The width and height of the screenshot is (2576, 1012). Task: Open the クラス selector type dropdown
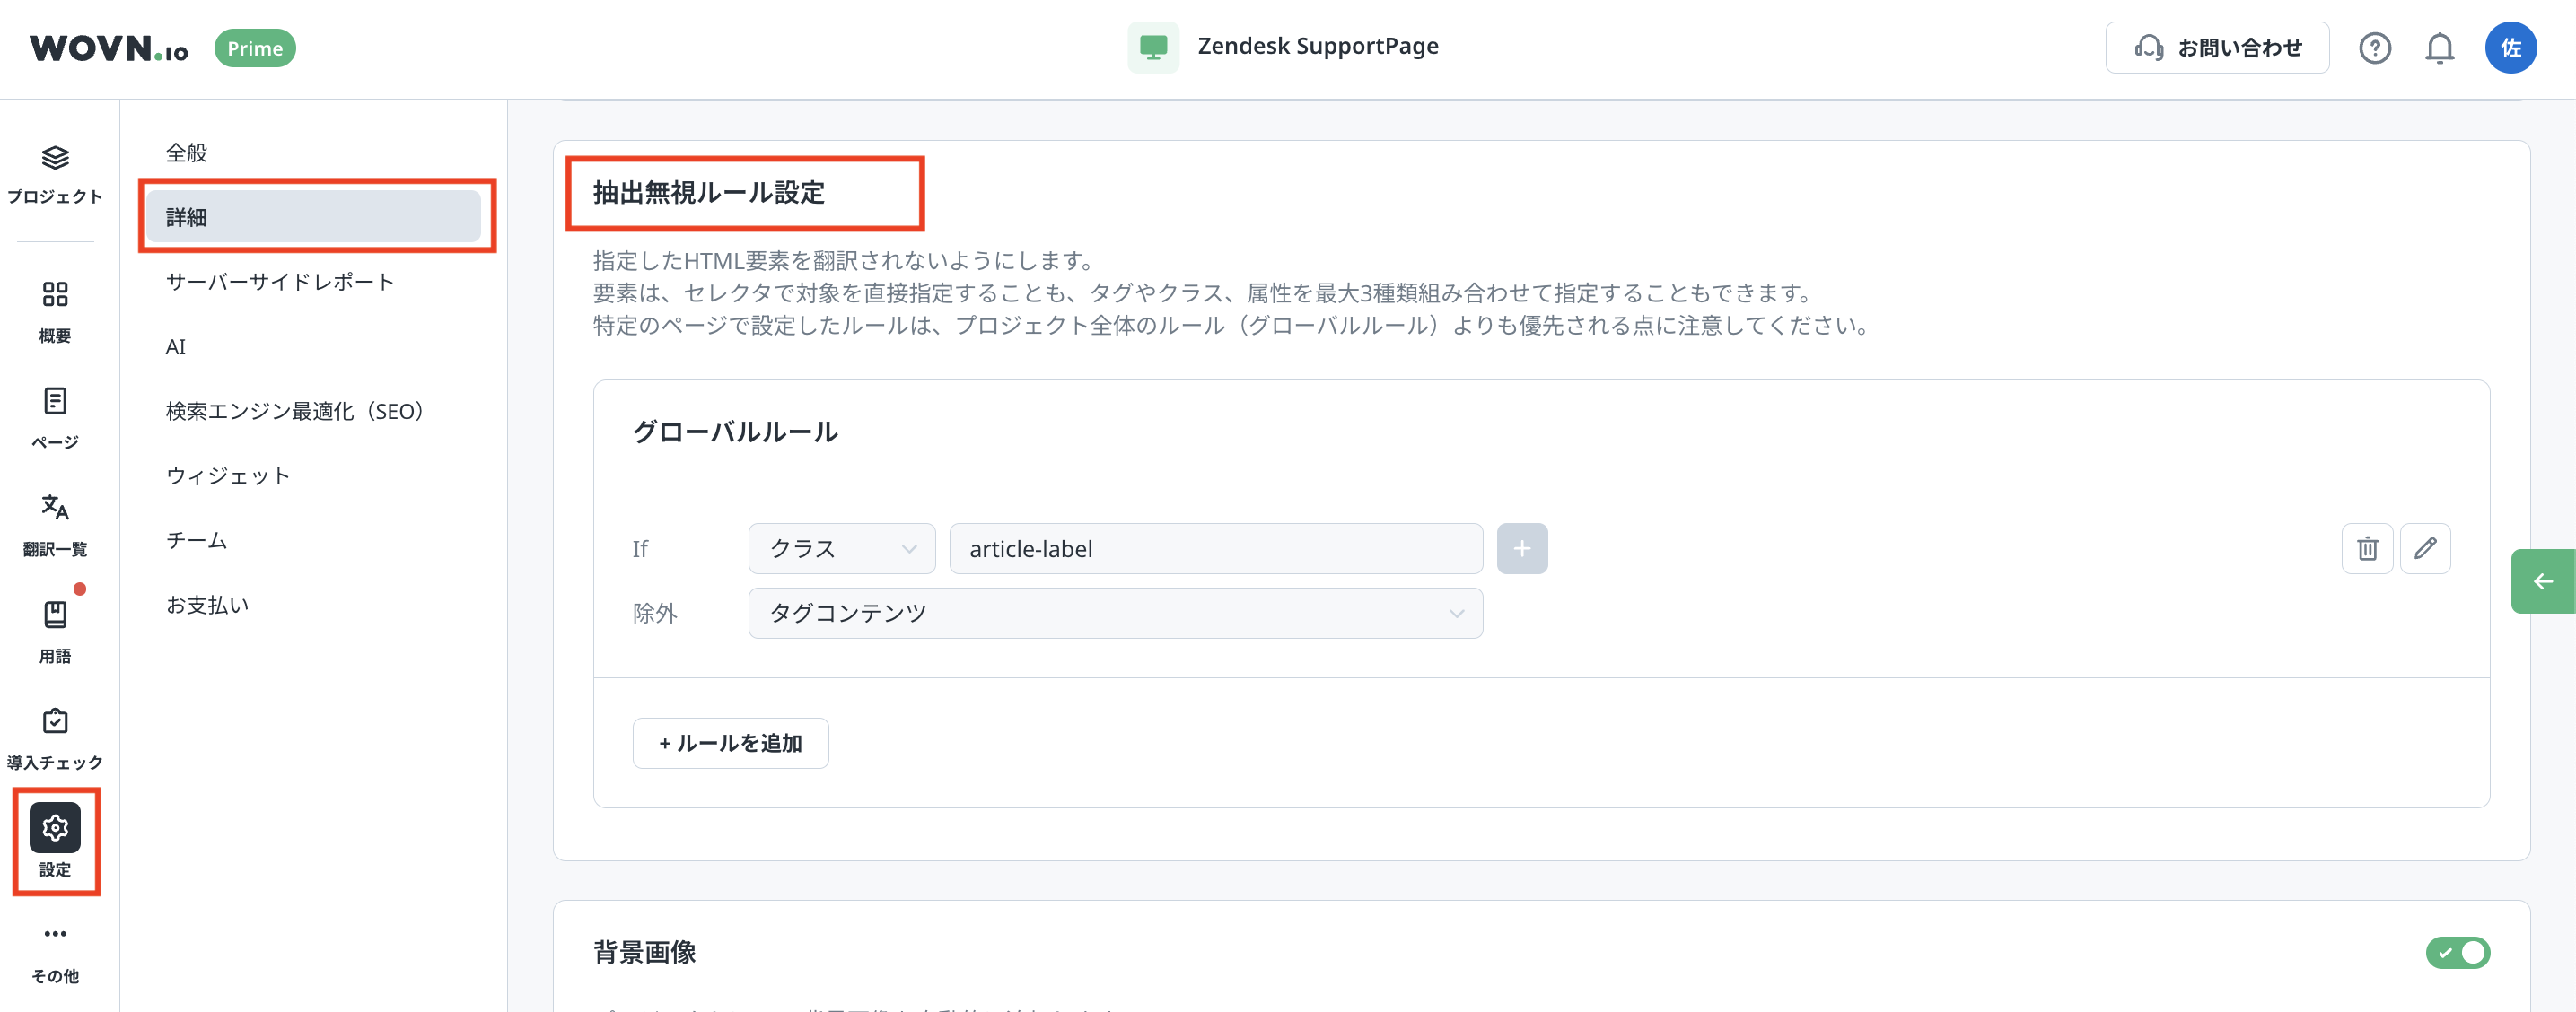[x=841, y=548]
